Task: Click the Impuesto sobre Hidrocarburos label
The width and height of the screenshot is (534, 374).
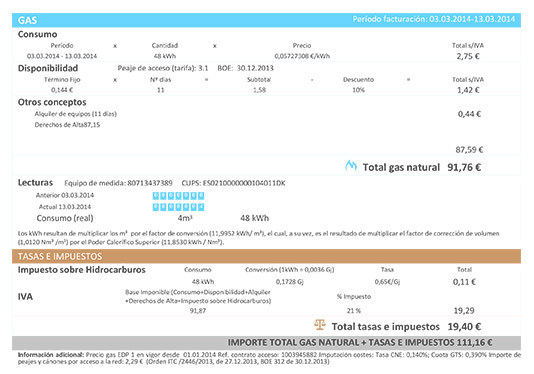Action: pos(82,270)
